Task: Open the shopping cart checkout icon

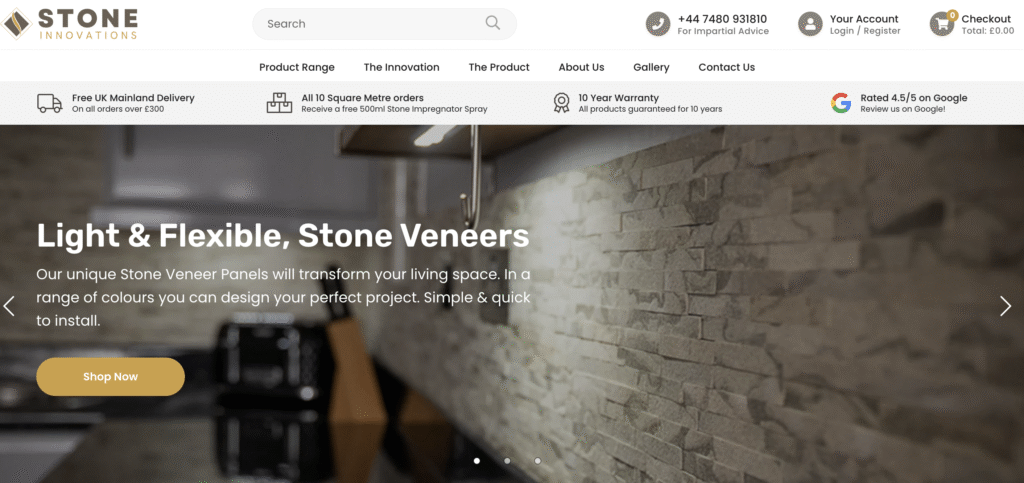Action: pos(942,24)
